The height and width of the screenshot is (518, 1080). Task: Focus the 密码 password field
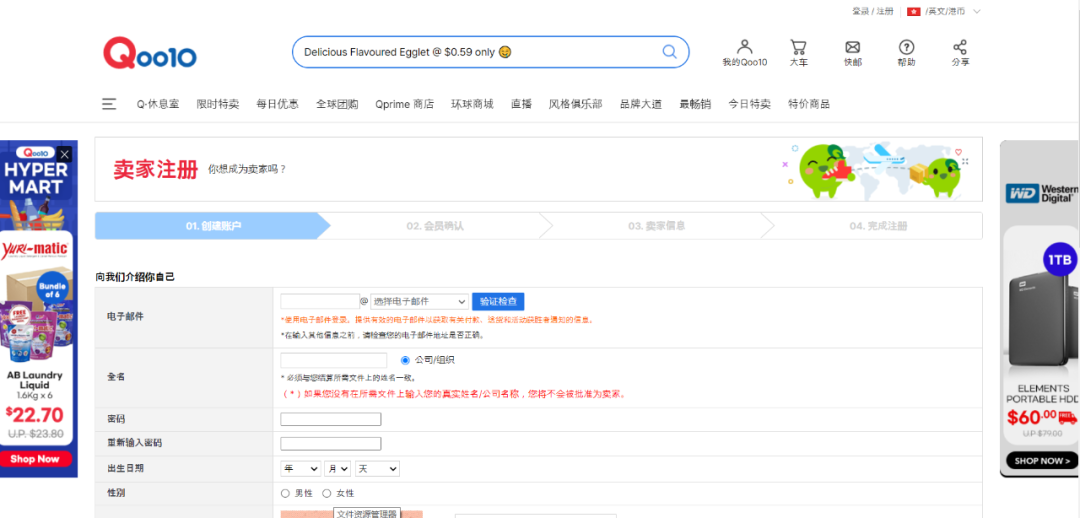[331, 419]
